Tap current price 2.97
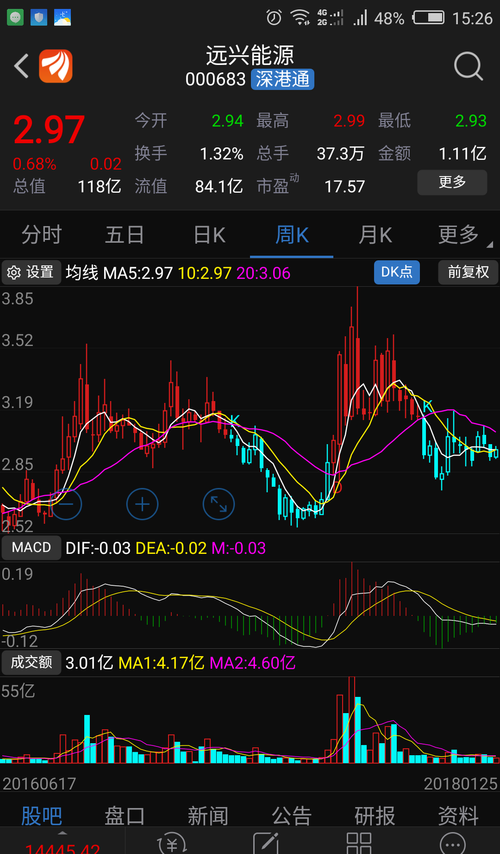Screen dimensions: 500x854 [49, 130]
